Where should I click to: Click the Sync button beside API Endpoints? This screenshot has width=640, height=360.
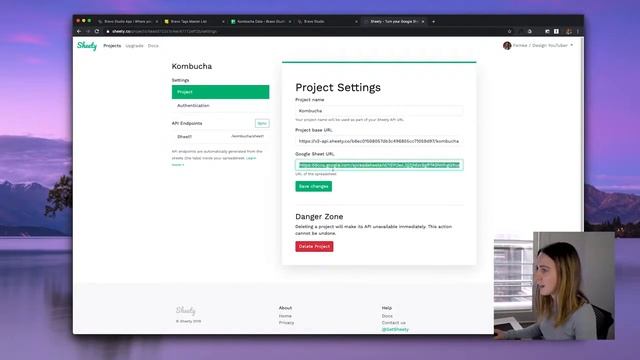tap(262, 123)
